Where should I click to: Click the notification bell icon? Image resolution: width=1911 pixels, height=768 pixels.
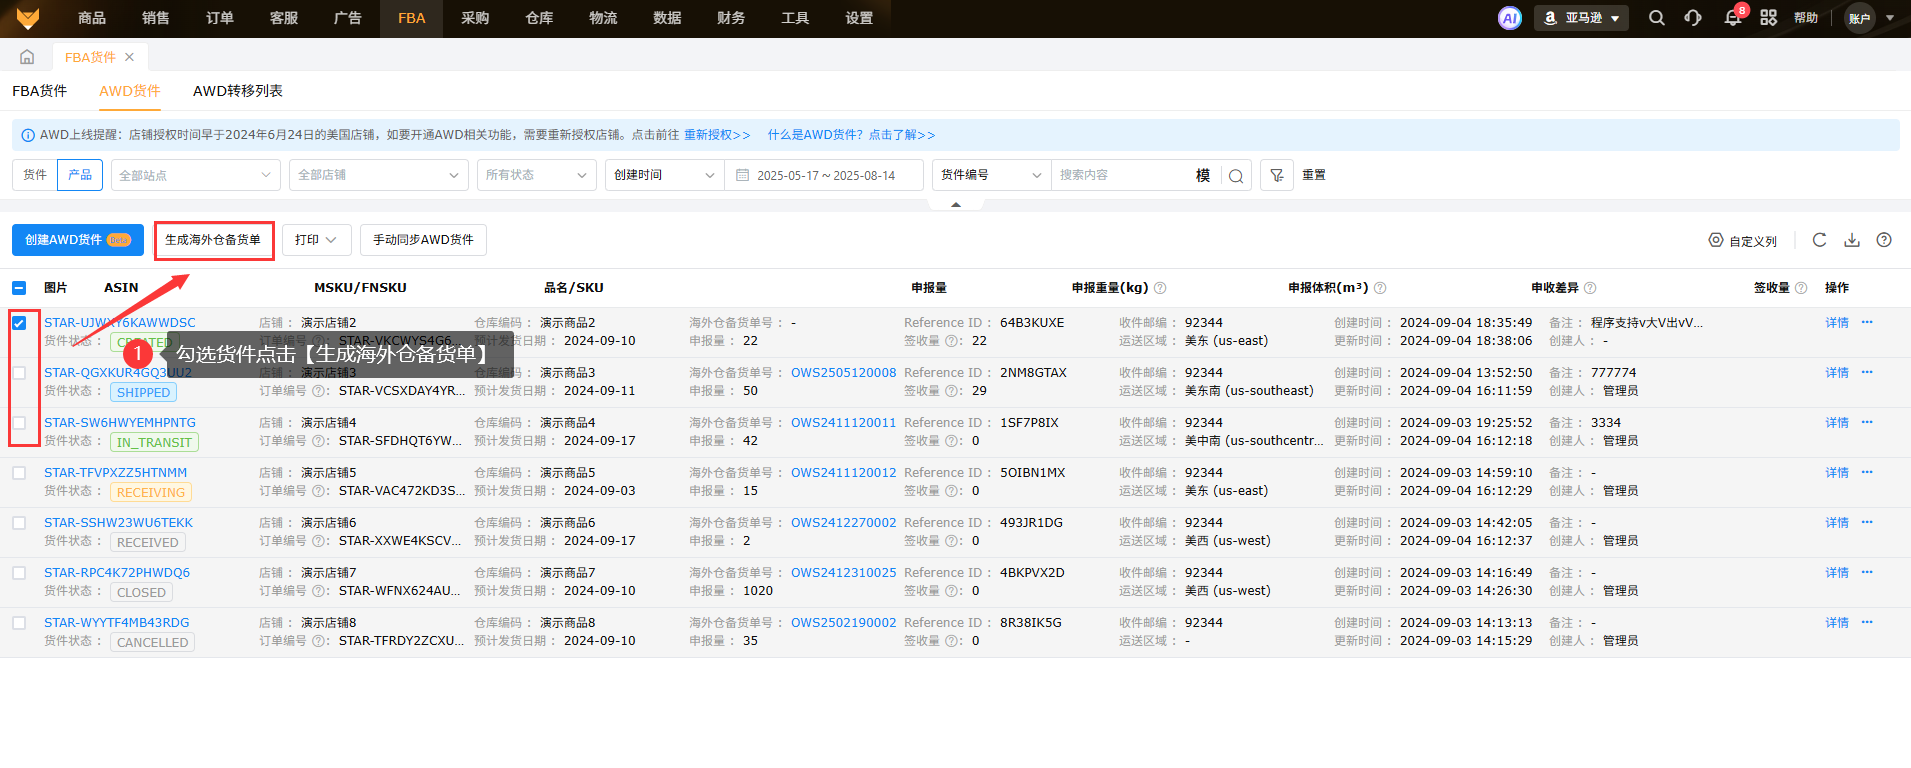click(1732, 18)
